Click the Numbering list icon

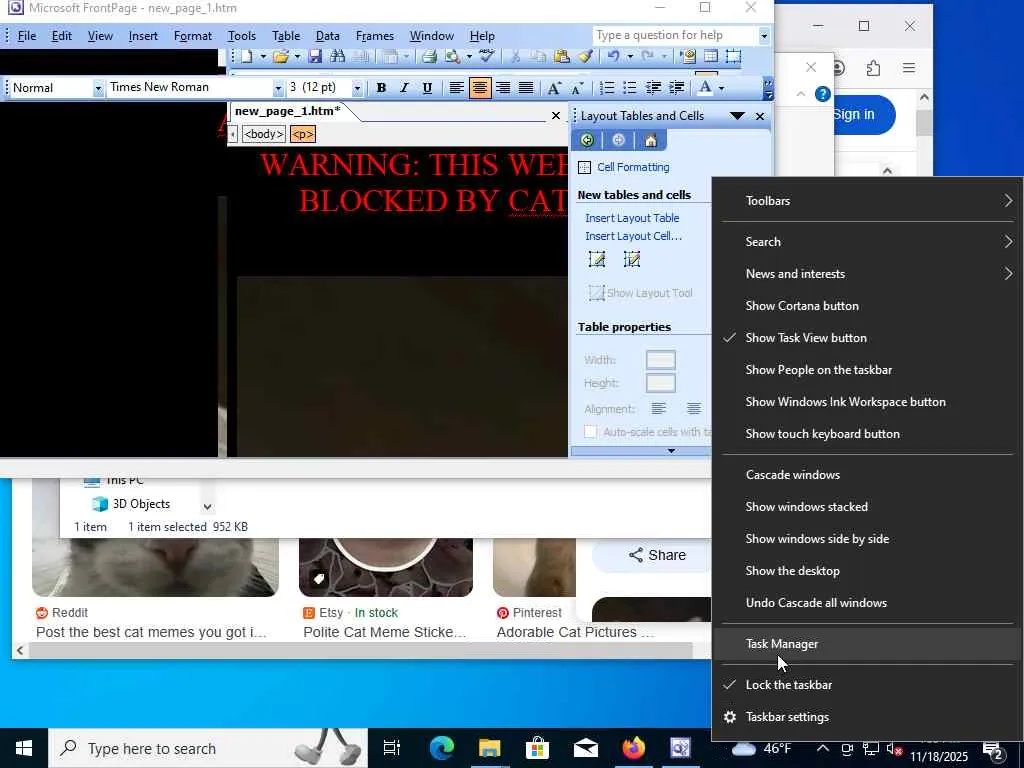(607, 88)
